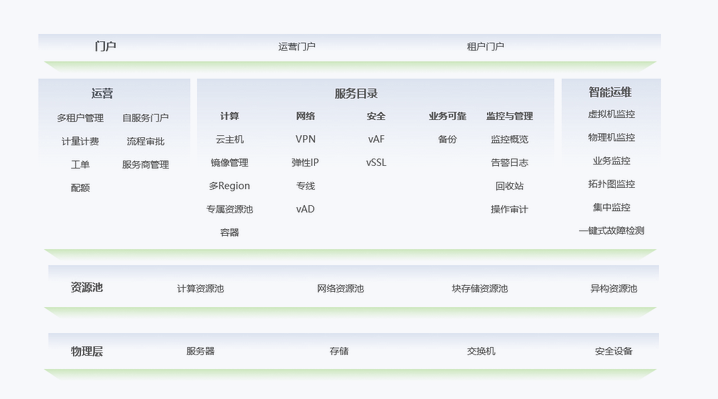Click 业务监控 item
Viewport: 718px width, 399px height.
click(611, 160)
